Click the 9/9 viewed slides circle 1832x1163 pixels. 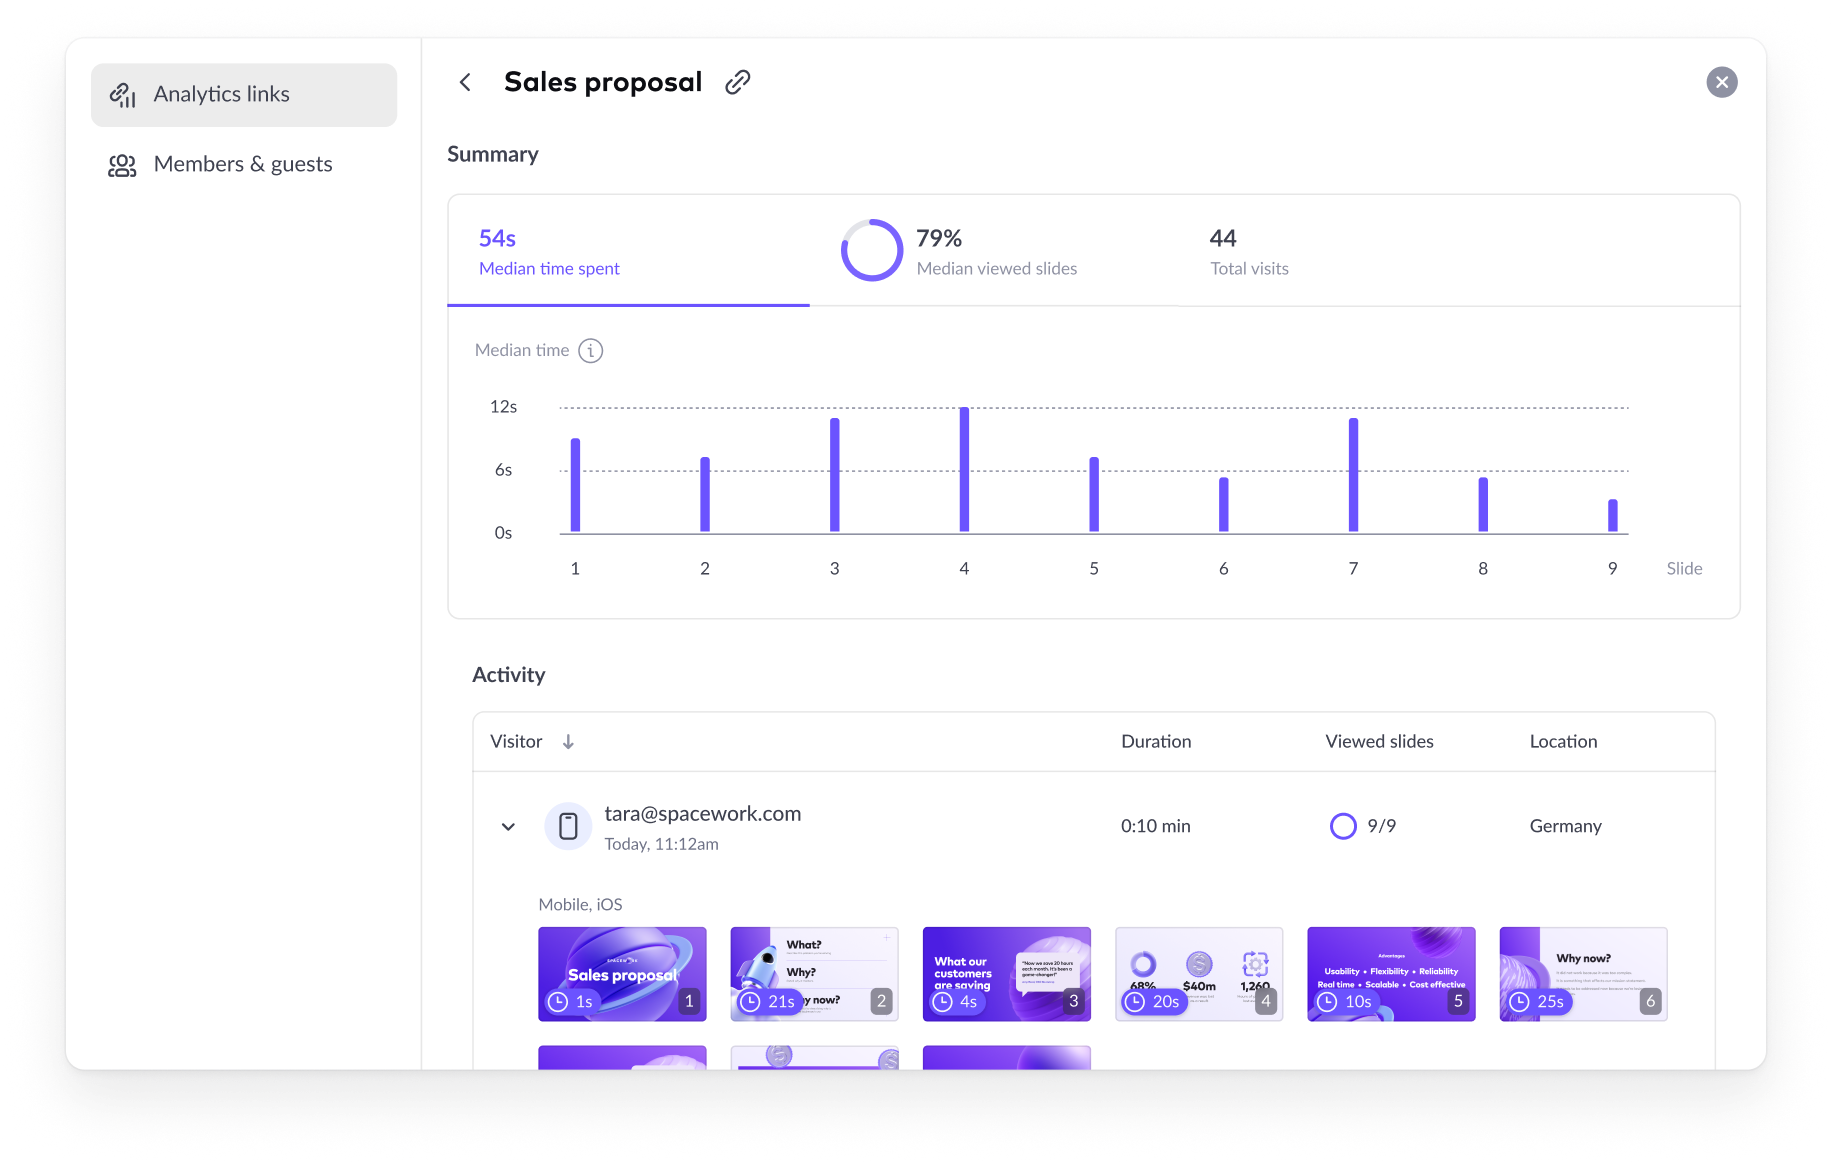(x=1343, y=827)
